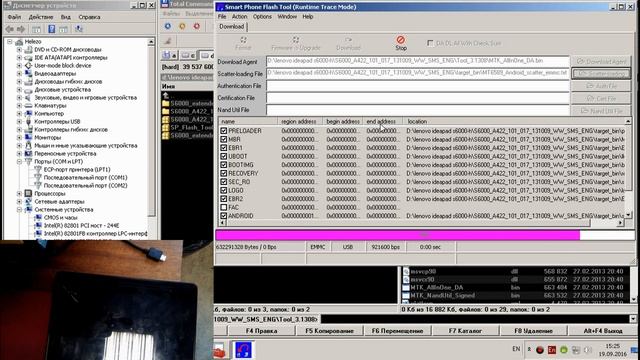
Task: Click the blue magnet taskbar icon
Action: tap(243, 350)
